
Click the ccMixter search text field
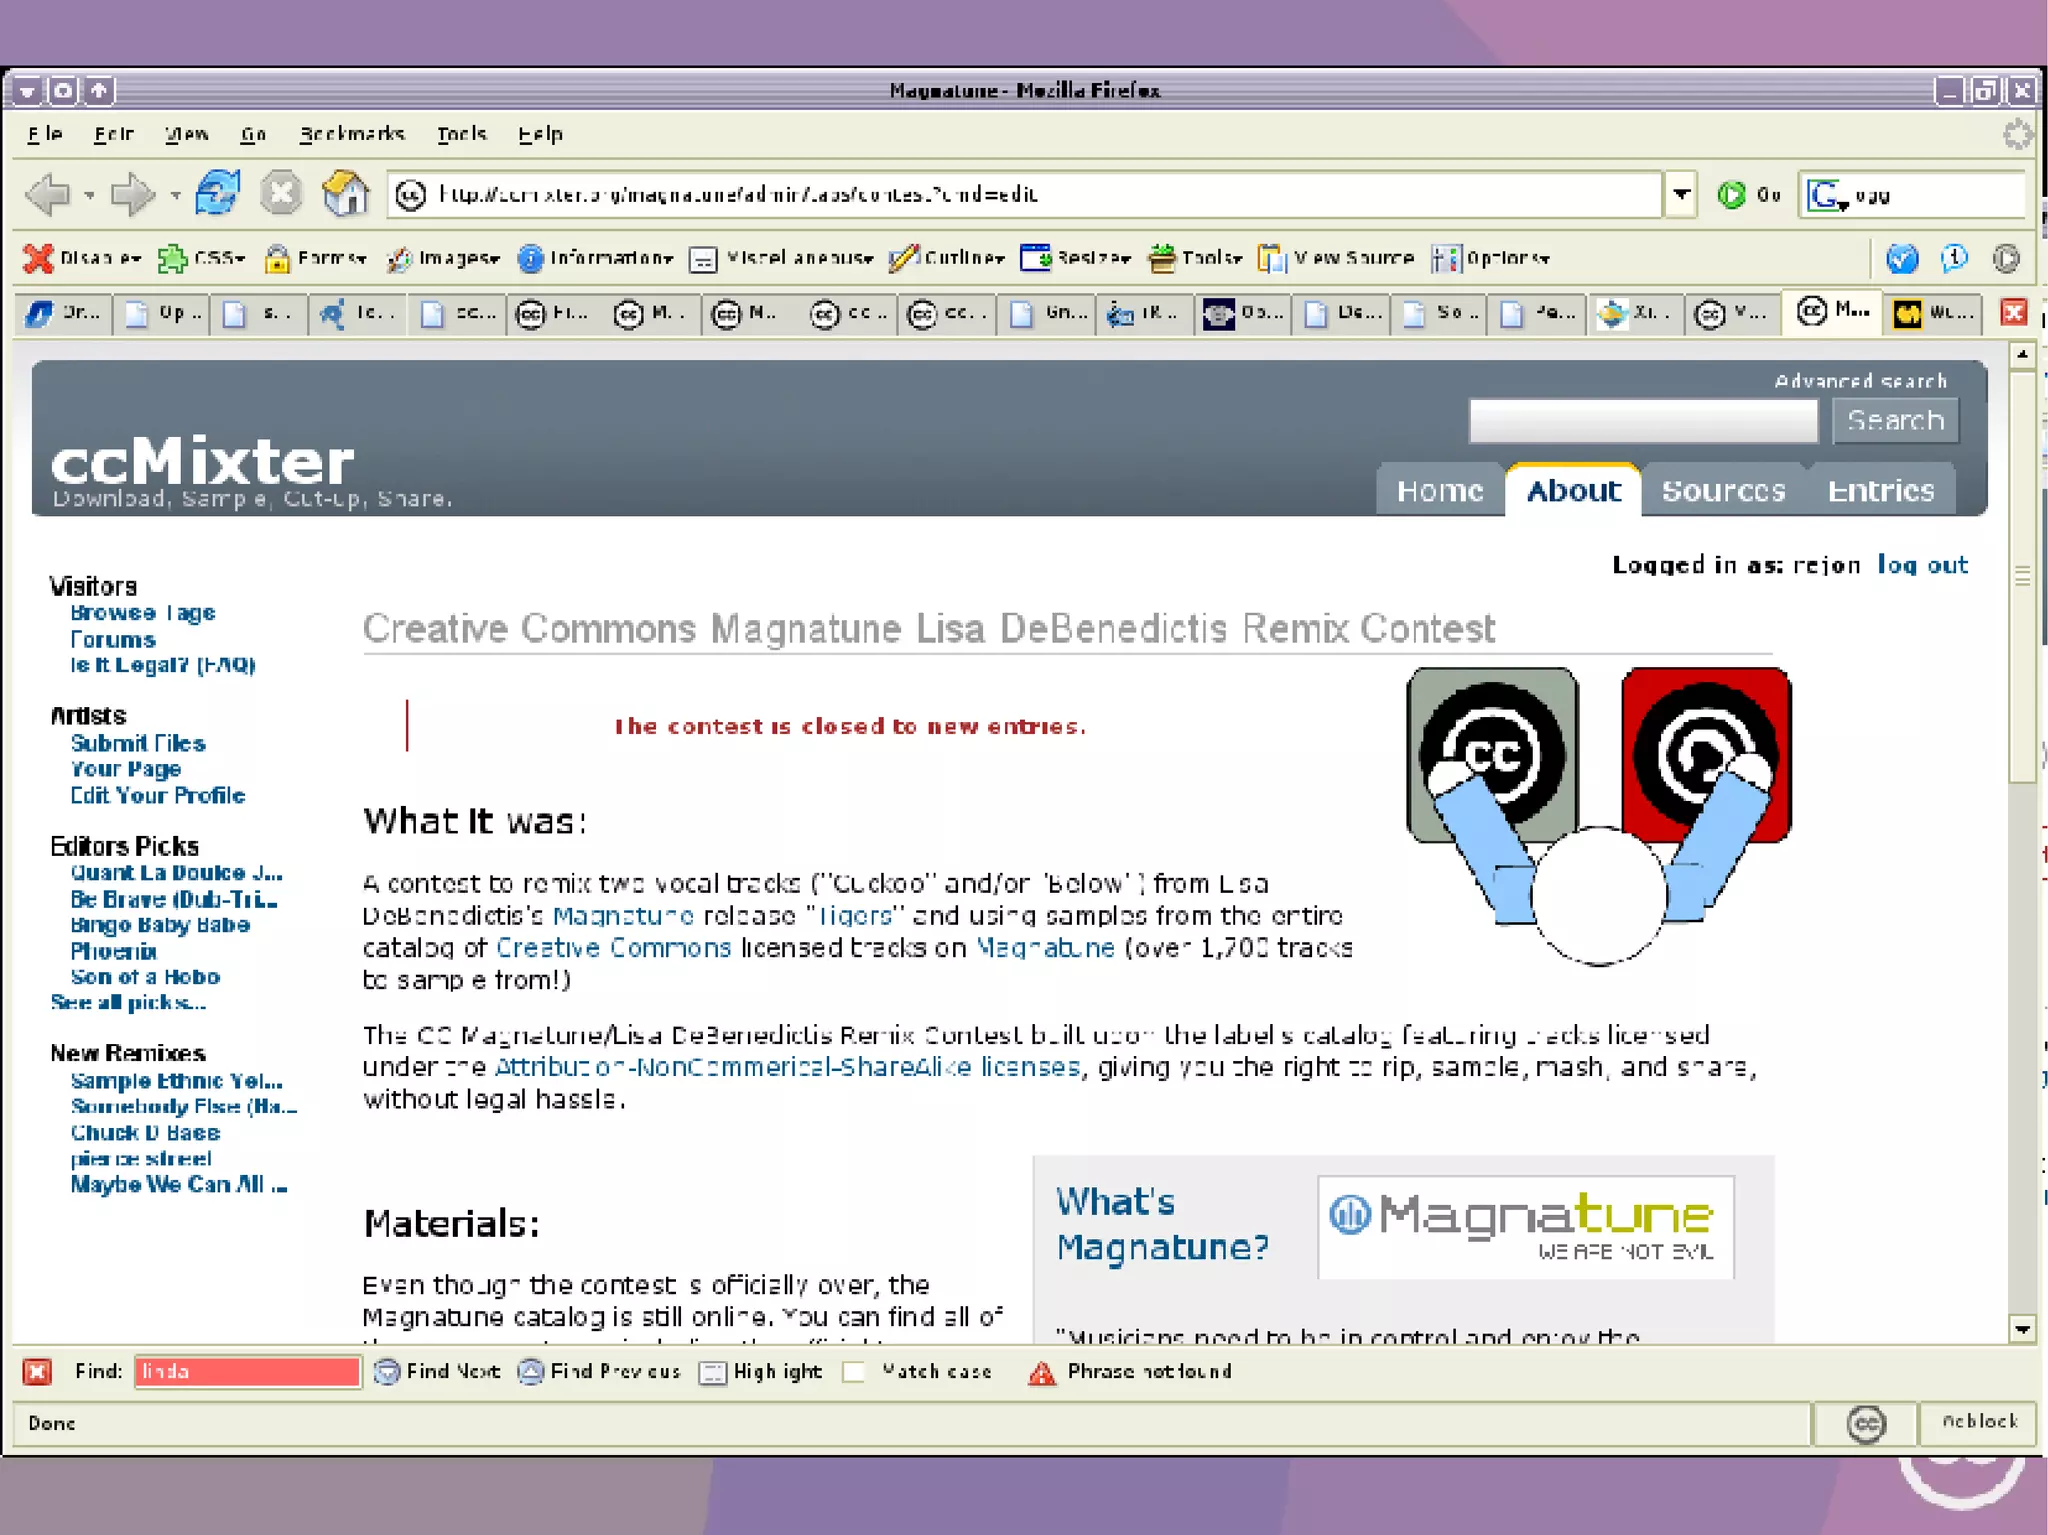pyautogui.click(x=1642, y=421)
